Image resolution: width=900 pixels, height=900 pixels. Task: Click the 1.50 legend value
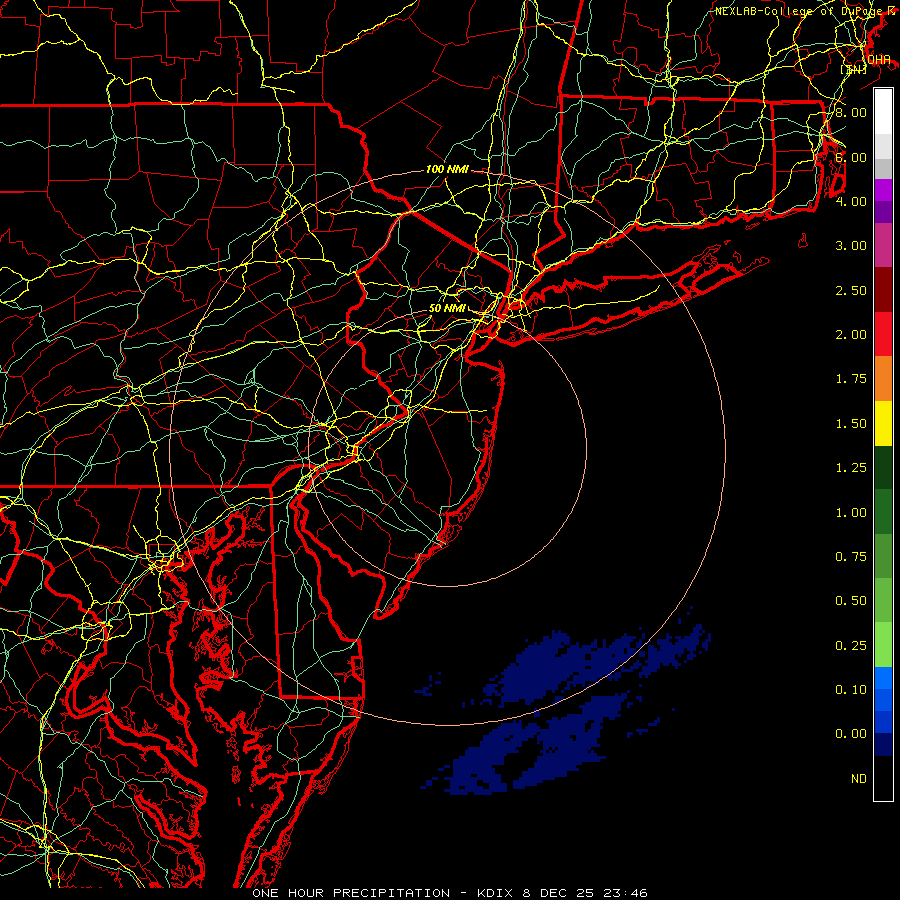[851, 424]
